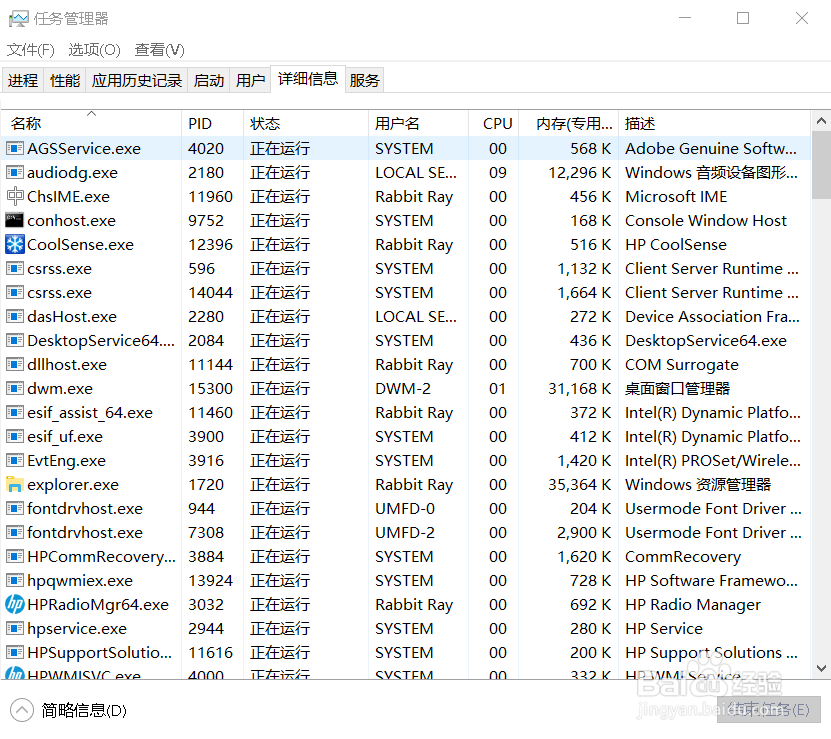Viewport: 831px width, 739px height.
Task: Click the AGSService.exe process icon
Action: coord(14,148)
